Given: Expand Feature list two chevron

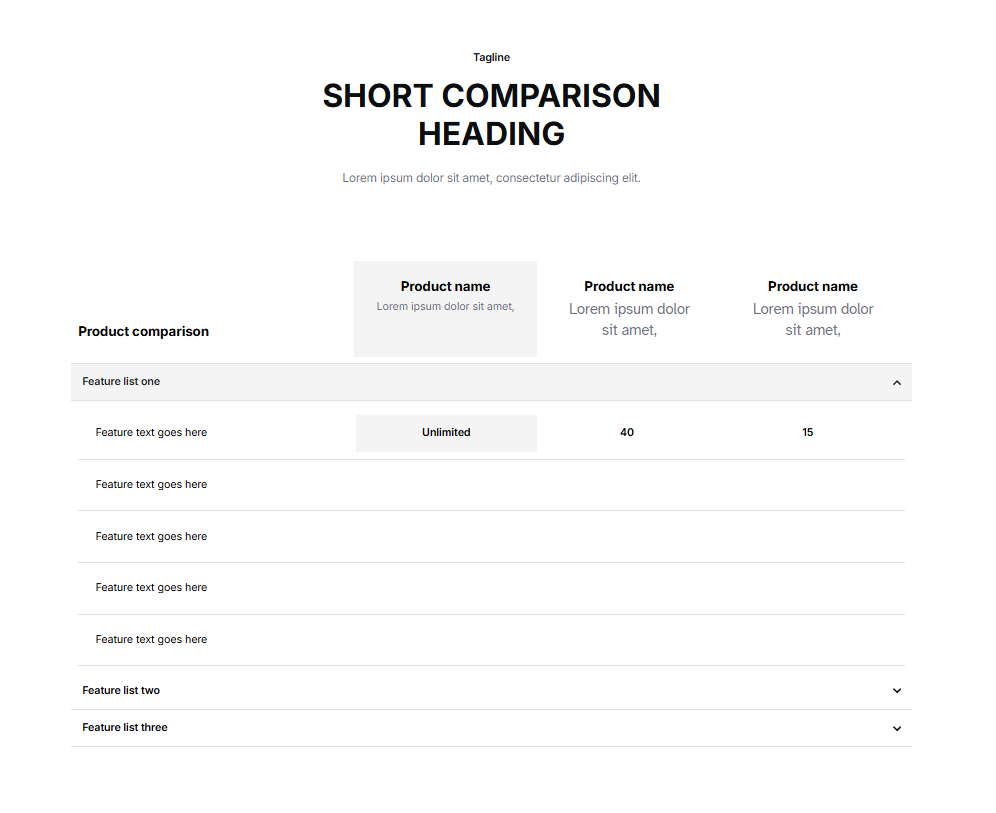Looking at the screenshot, I should [x=897, y=691].
